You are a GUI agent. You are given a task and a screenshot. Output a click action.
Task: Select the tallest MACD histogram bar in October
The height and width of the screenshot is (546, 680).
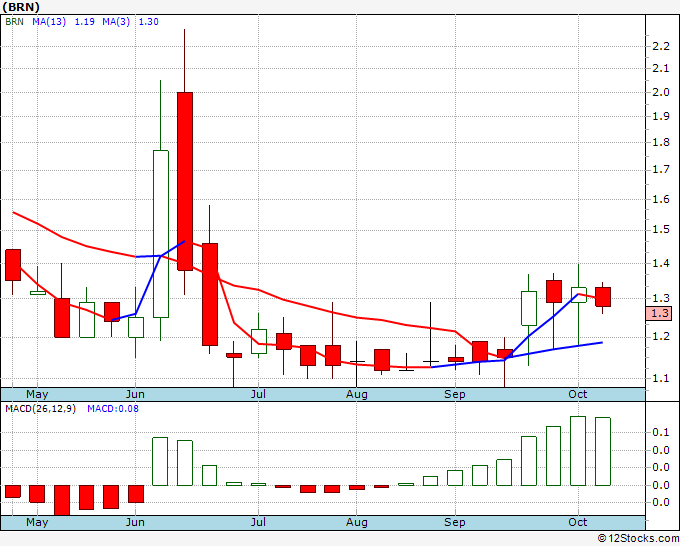(578, 451)
